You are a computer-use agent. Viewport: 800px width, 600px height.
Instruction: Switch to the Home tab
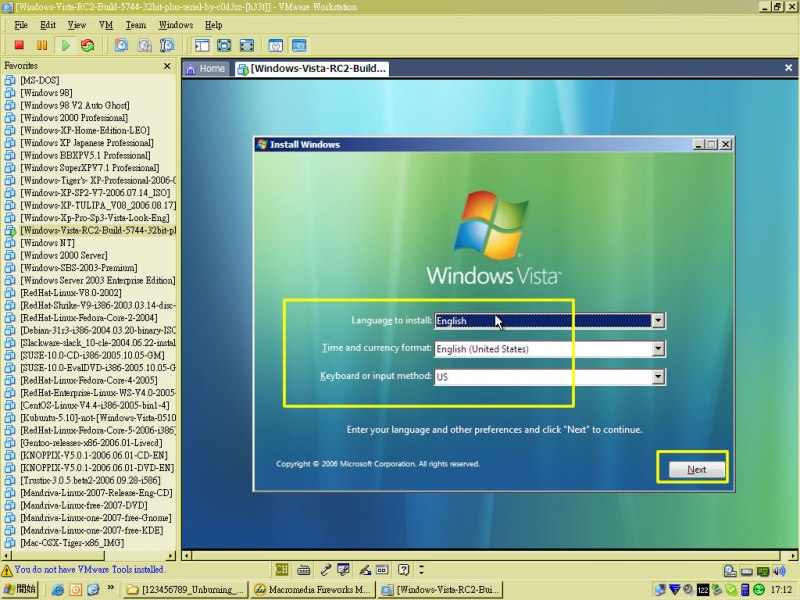(x=206, y=68)
